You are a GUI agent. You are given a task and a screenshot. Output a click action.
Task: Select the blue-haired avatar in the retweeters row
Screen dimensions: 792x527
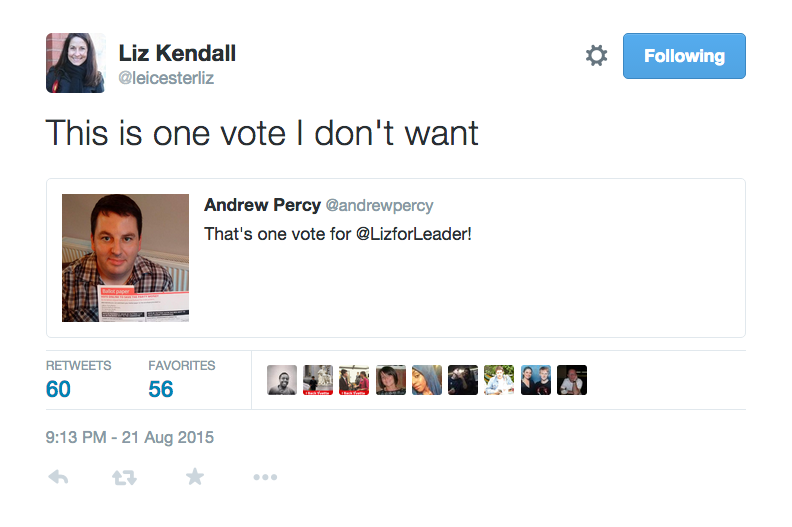427,380
